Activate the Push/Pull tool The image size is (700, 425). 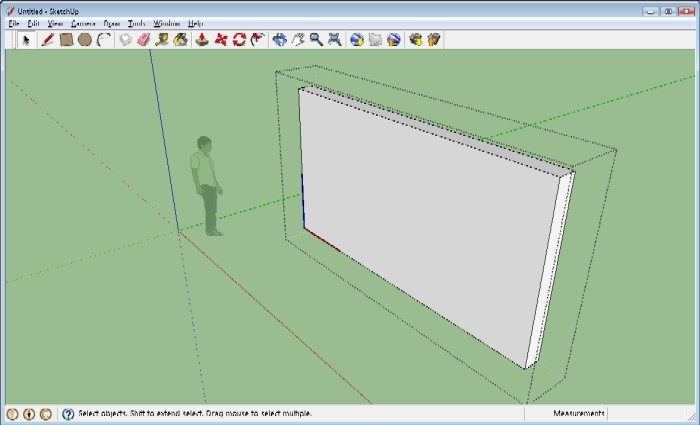[x=202, y=40]
